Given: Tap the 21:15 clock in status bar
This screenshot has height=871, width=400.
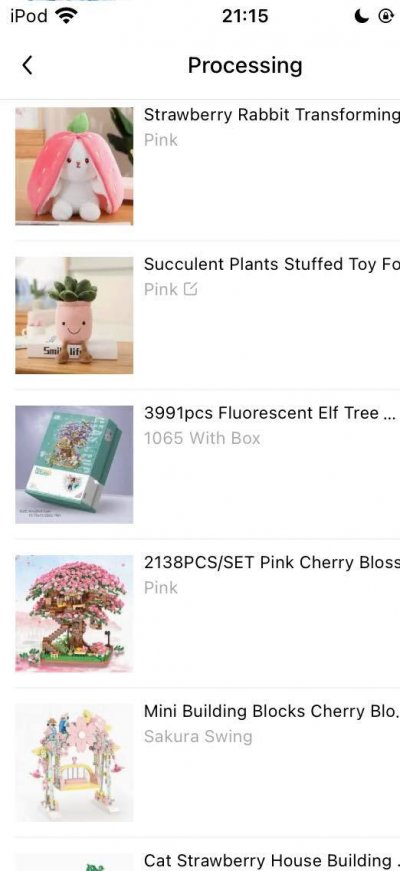Looking at the screenshot, I should [x=245, y=17].
